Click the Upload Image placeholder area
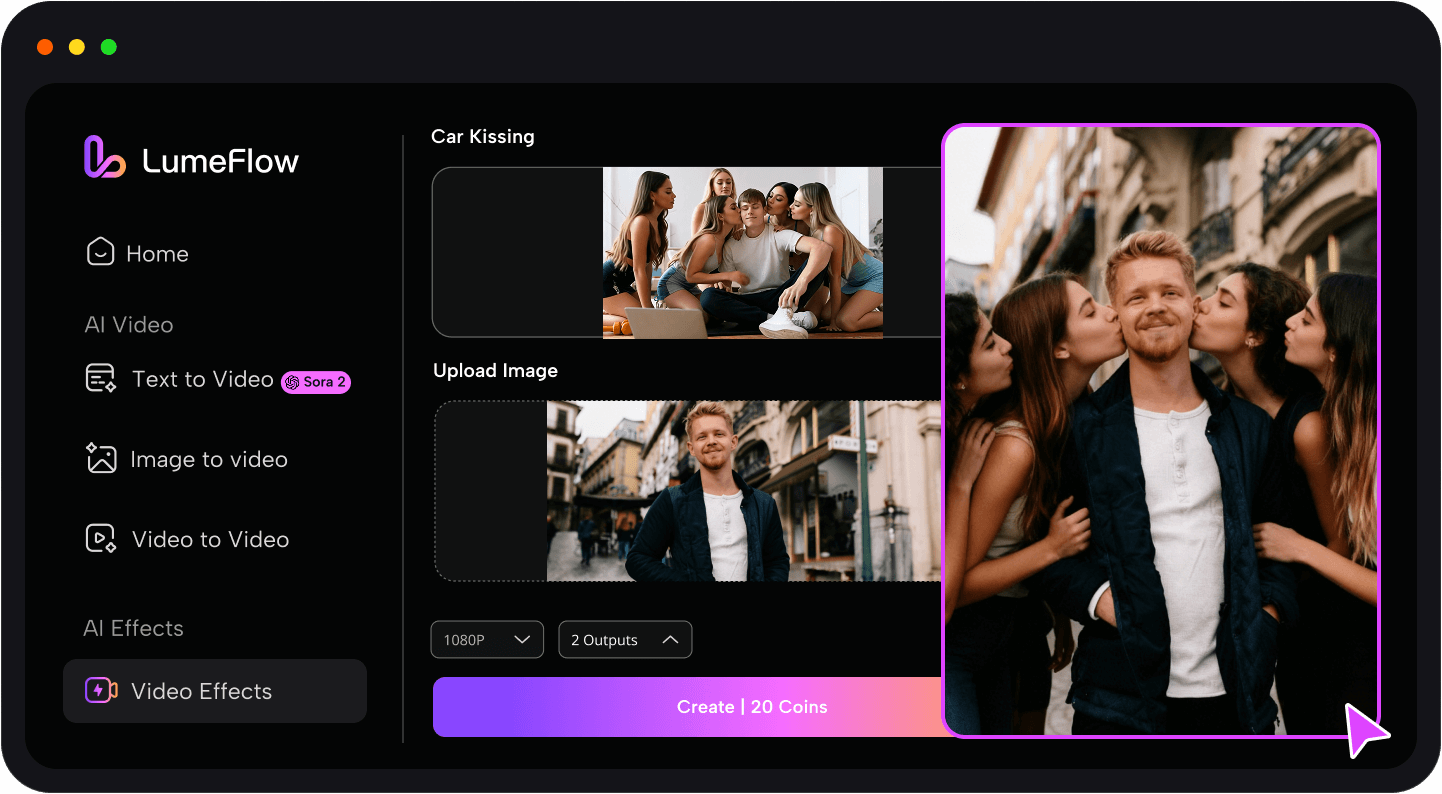The width and height of the screenshot is (1442, 794). click(488, 490)
